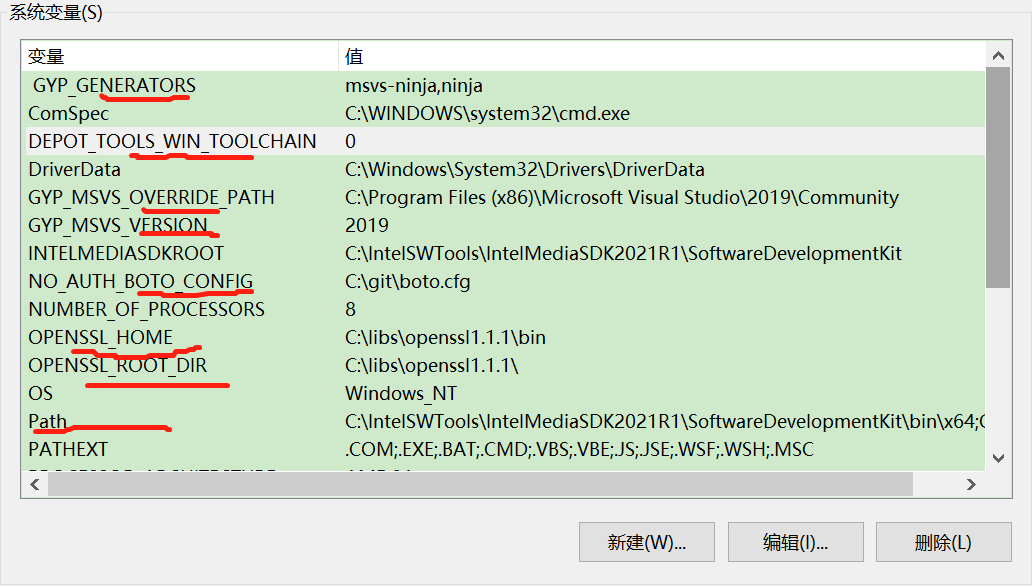Click the 删除(L) button
This screenshot has width=1032, height=586.
tap(943, 542)
